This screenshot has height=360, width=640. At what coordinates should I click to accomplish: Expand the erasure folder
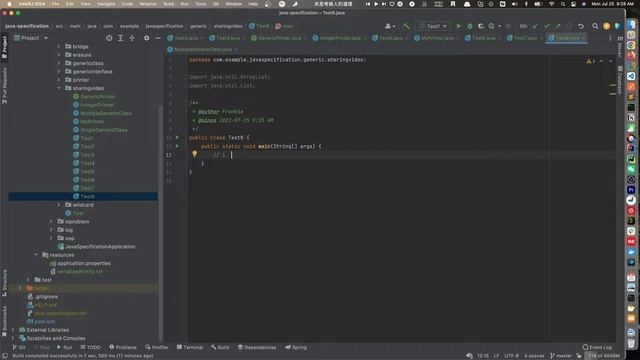click(59, 55)
